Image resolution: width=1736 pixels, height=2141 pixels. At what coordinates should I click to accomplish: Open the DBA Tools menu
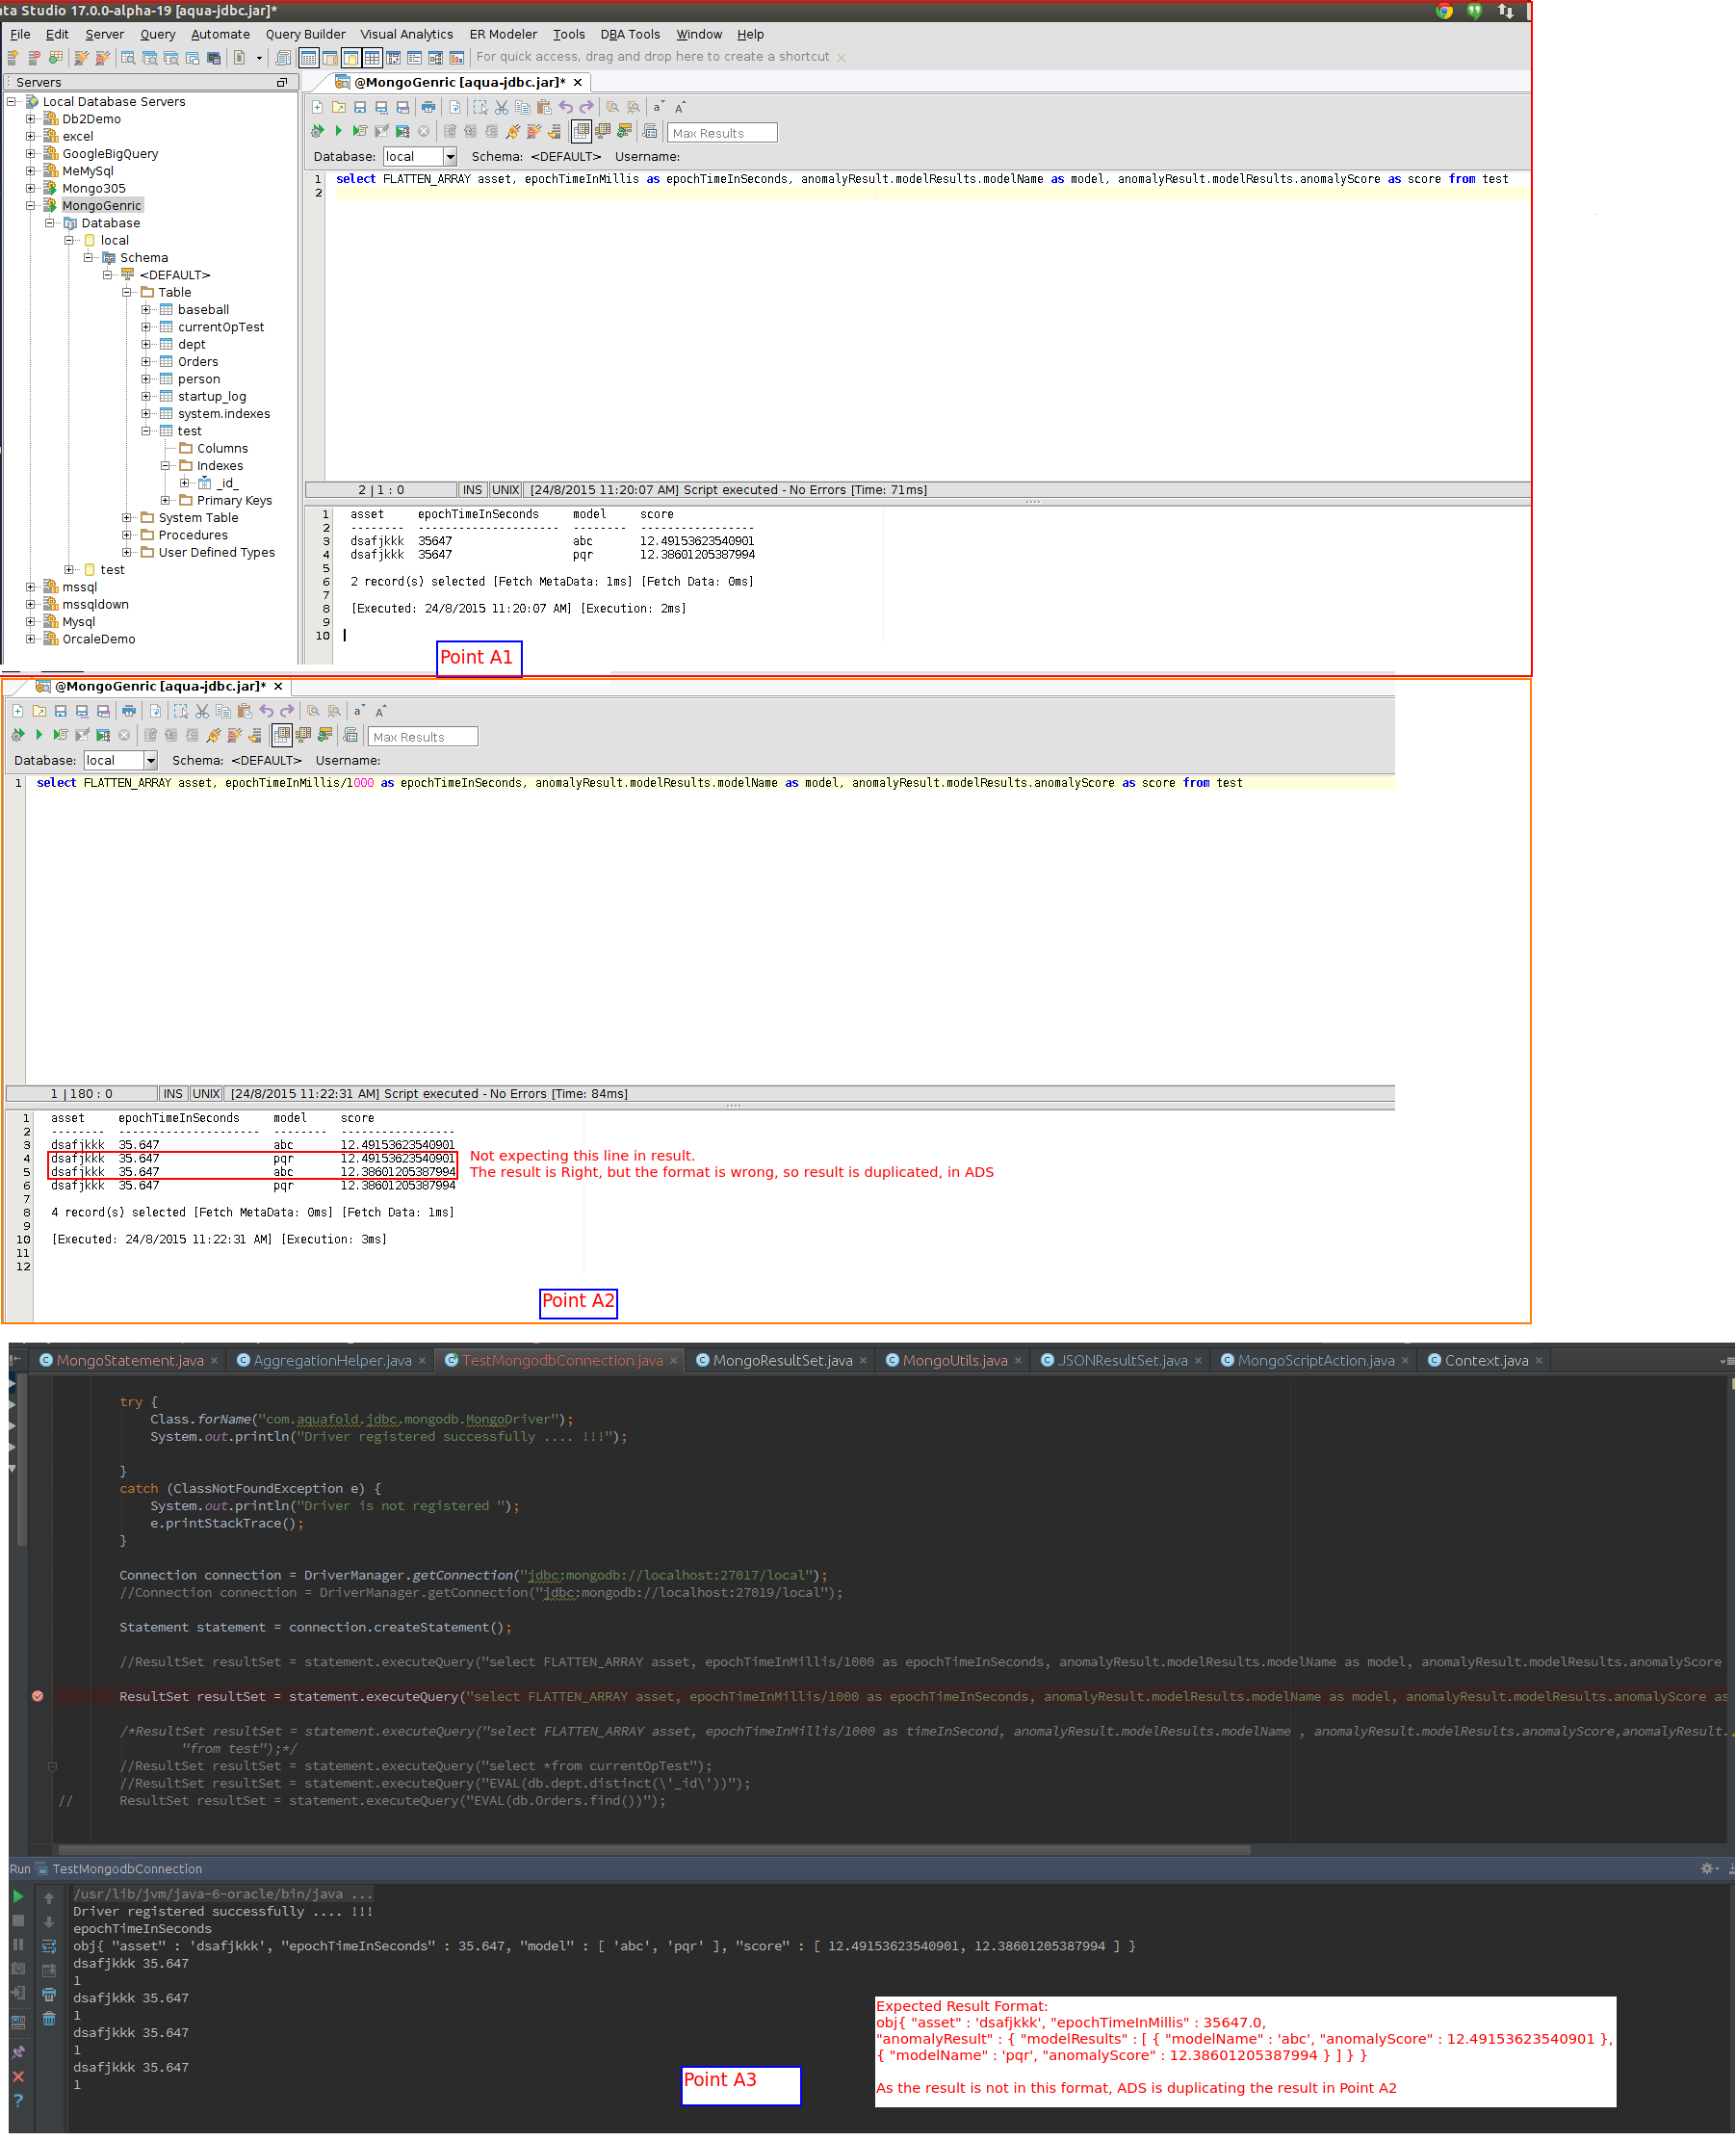coord(630,34)
